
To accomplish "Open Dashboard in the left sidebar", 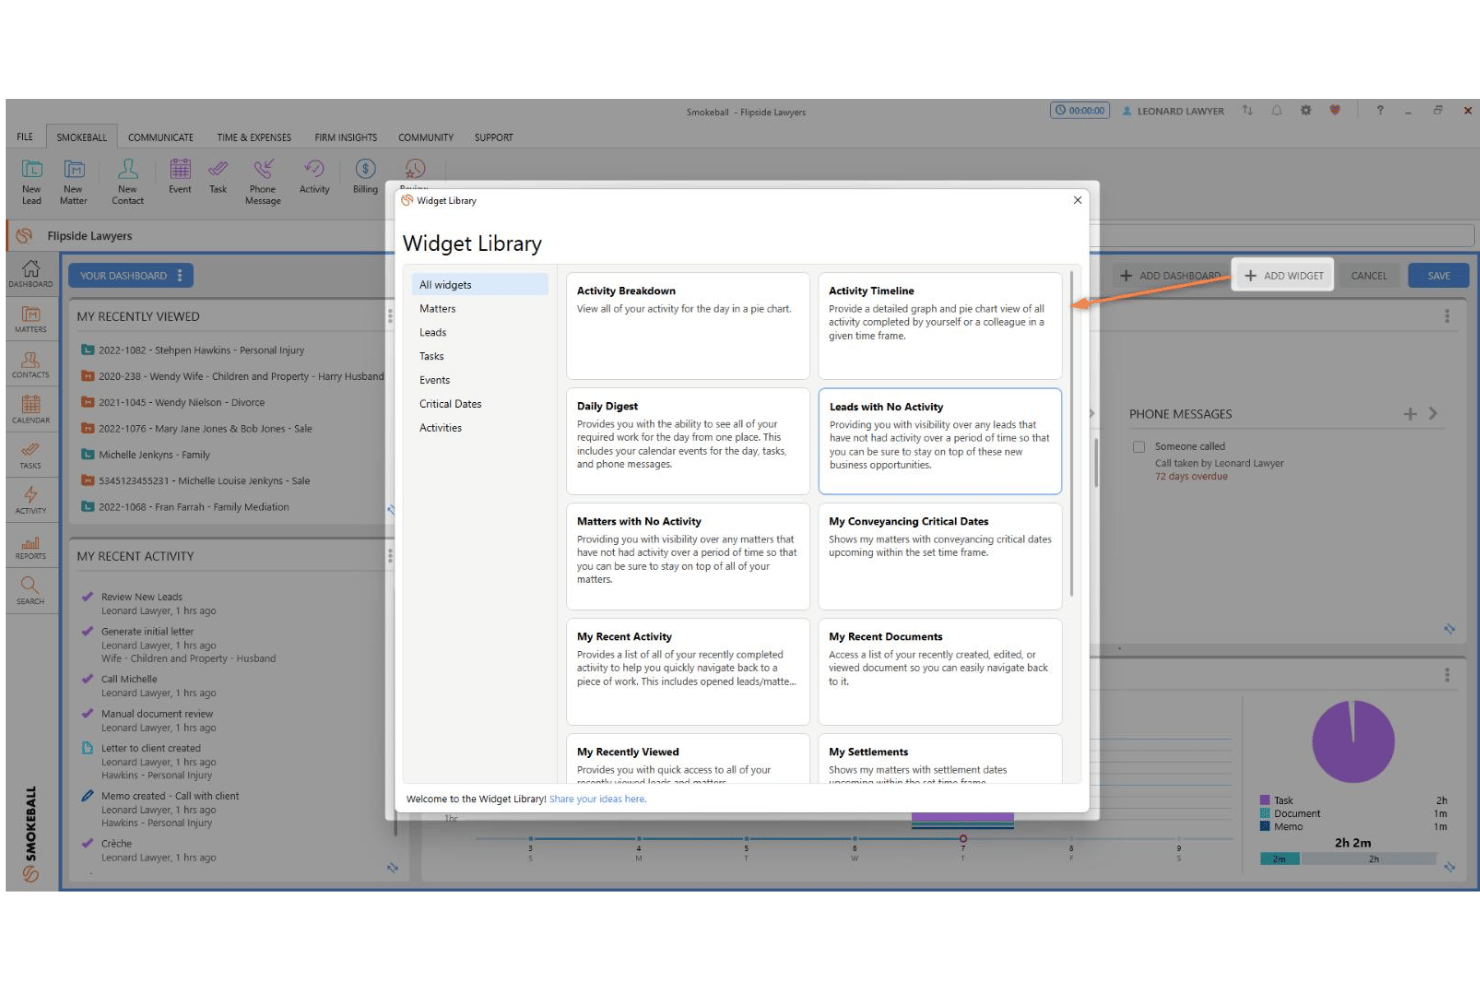I will tap(31, 273).
